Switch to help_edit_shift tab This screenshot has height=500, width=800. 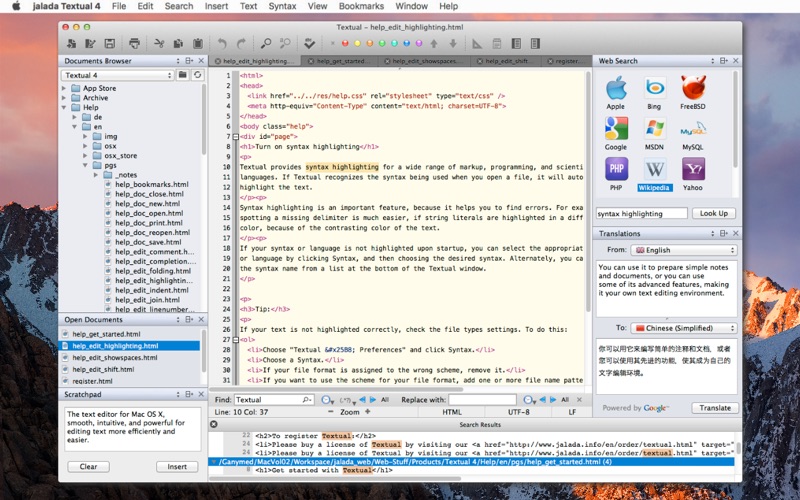click(x=506, y=61)
